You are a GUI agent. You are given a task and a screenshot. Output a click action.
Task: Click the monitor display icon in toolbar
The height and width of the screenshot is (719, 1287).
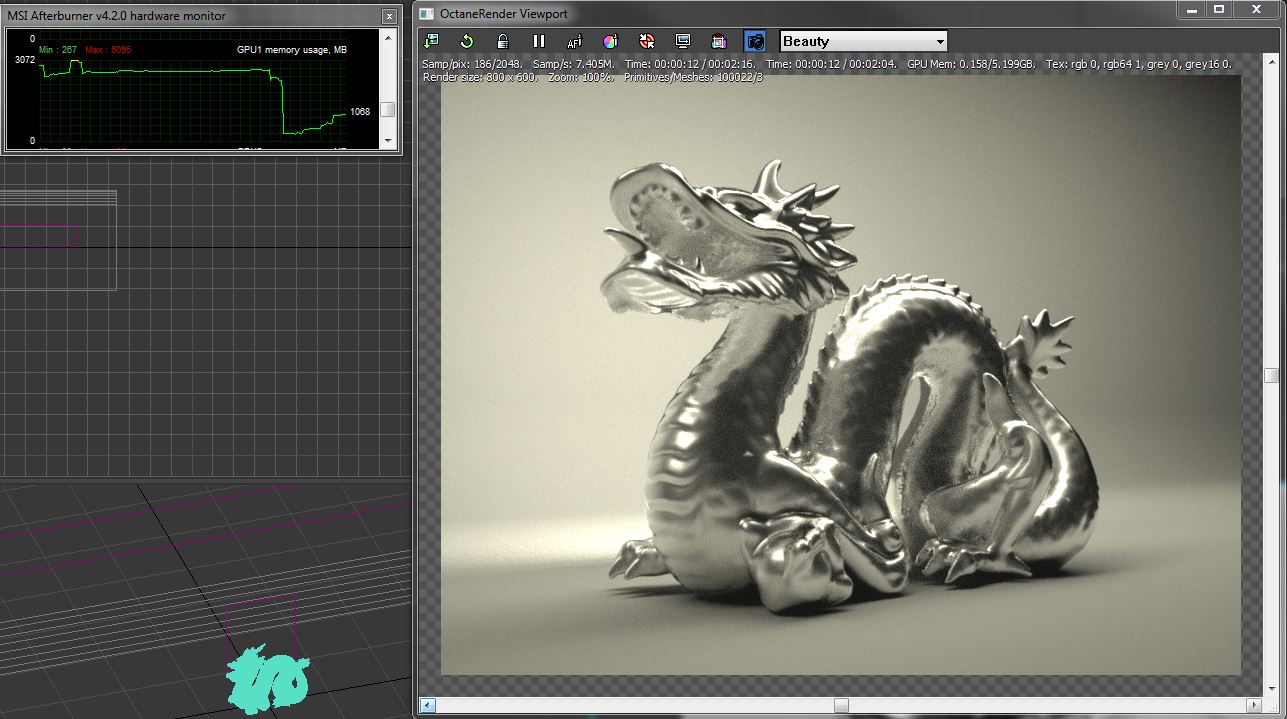(683, 41)
